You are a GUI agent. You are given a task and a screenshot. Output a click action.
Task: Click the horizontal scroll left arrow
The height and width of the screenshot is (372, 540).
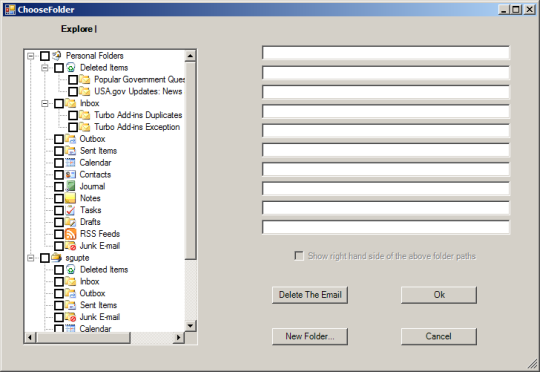pos(30,338)
